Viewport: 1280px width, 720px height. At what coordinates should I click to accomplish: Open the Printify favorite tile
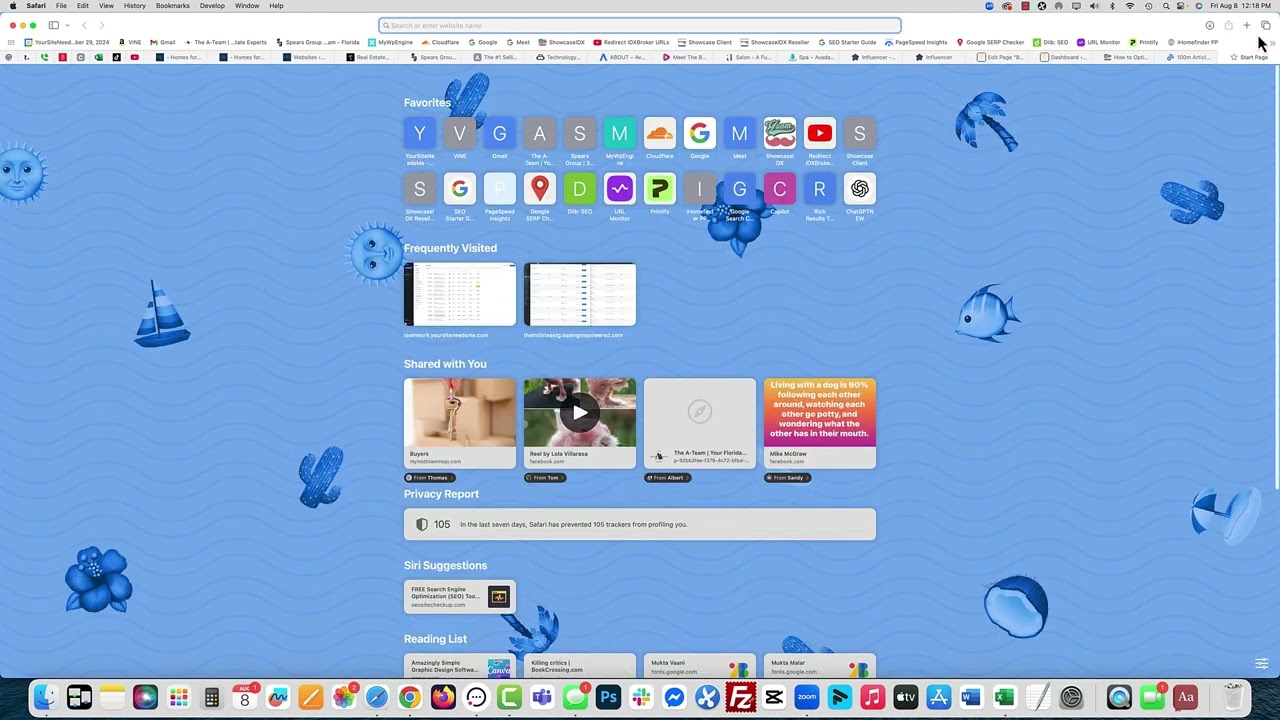click(x=659, y=189)
